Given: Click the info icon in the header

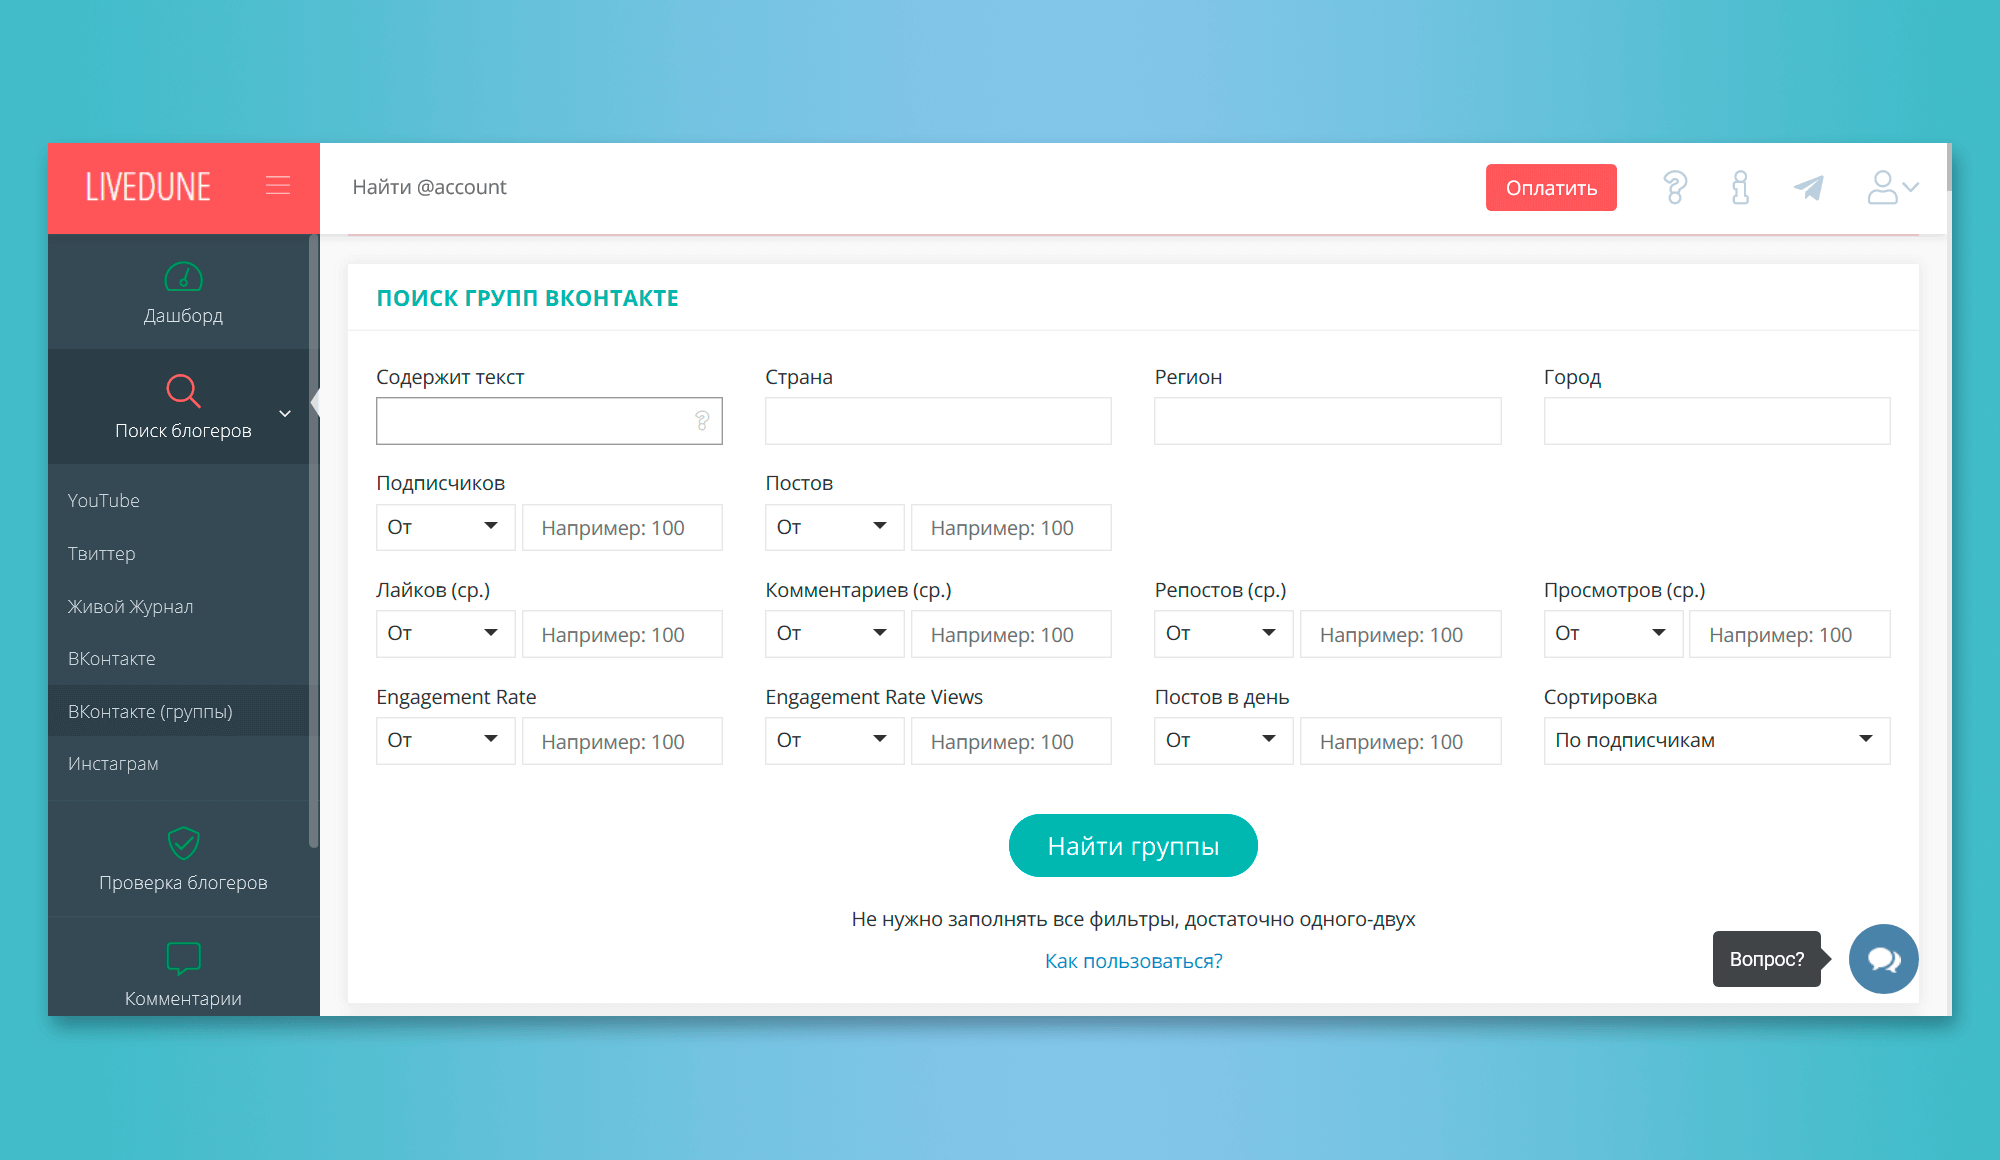Looking at the screenshot, I should point(1740,187).
